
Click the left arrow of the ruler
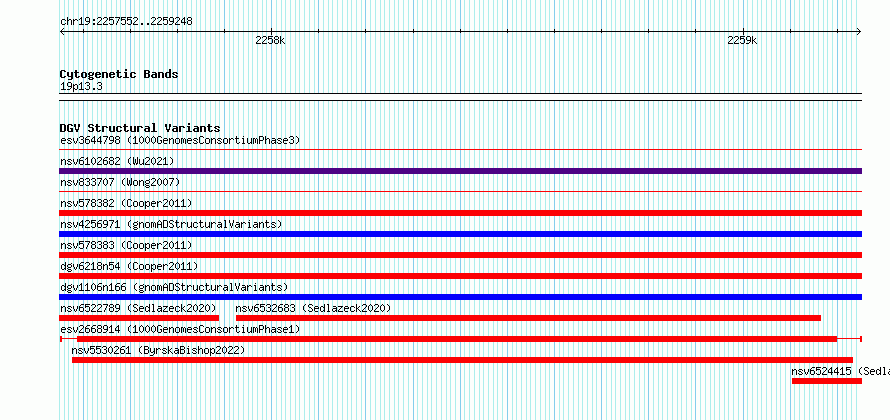coord(63,31)
